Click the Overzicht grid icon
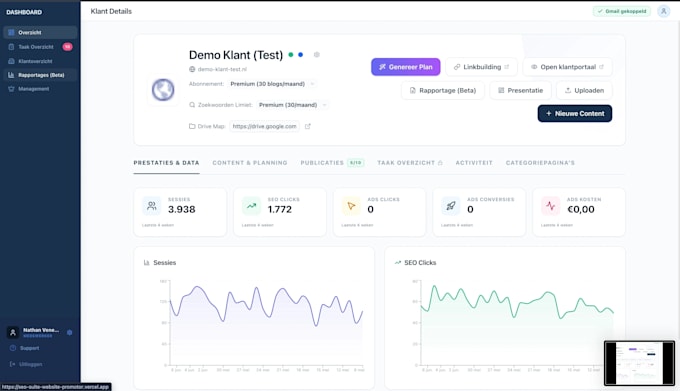The width and height of the screenshot is (680, 391). click(11, 33)
